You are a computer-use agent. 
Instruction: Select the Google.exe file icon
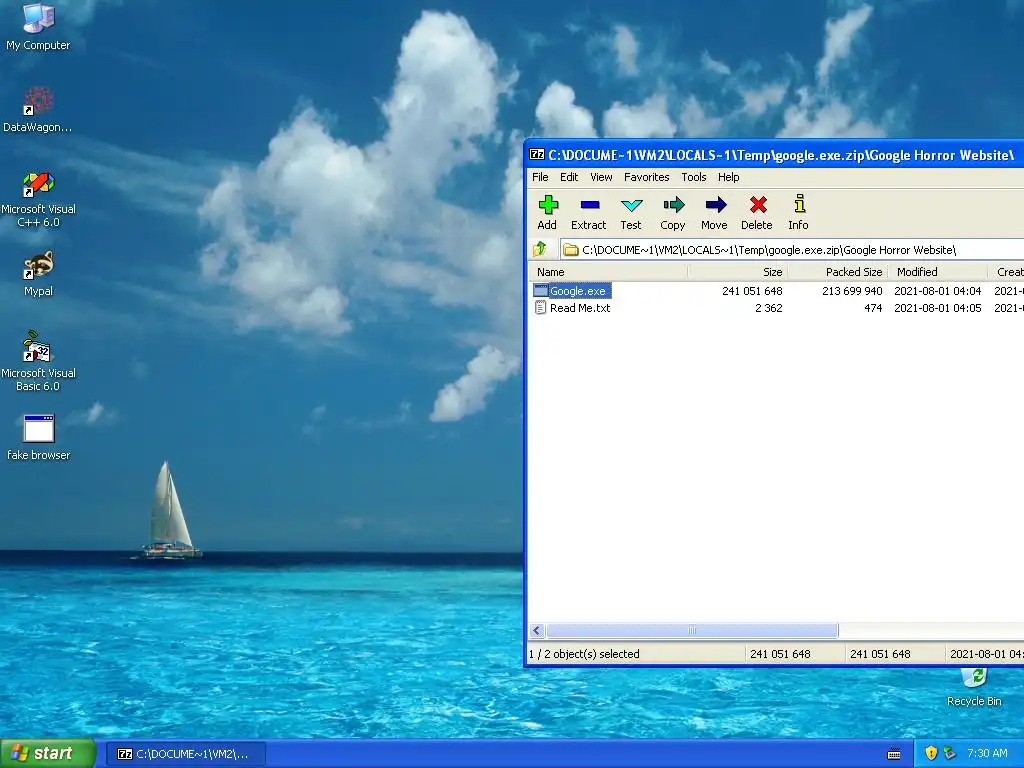click(540, 291)
